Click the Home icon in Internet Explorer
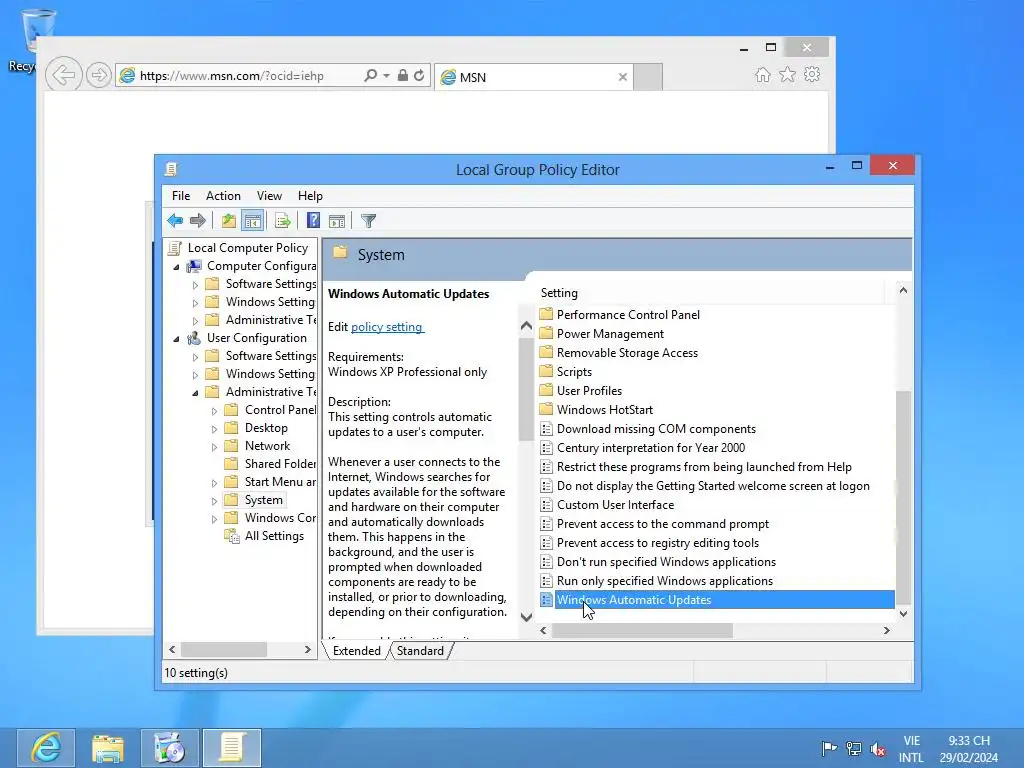The height and width of the screenshot is (768, 1024). tap(763, 74)
